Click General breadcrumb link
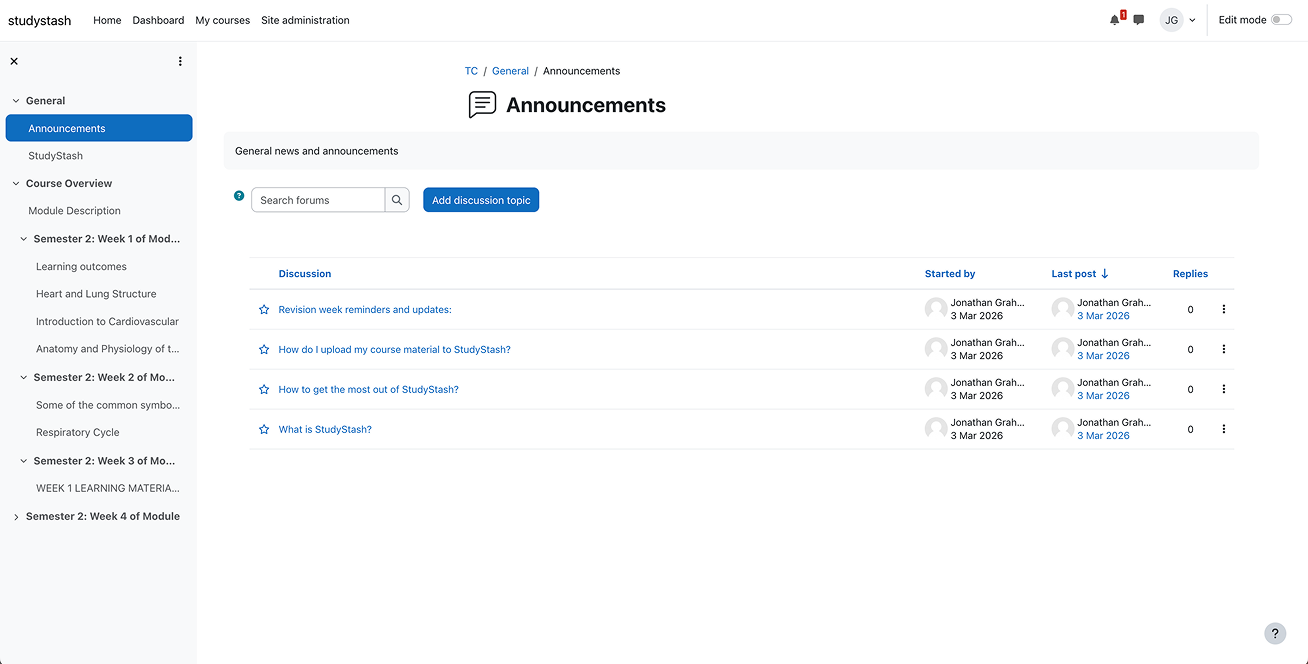This screenshot has width=1308, height=664. pyautogui.click(x=510, y=71)
